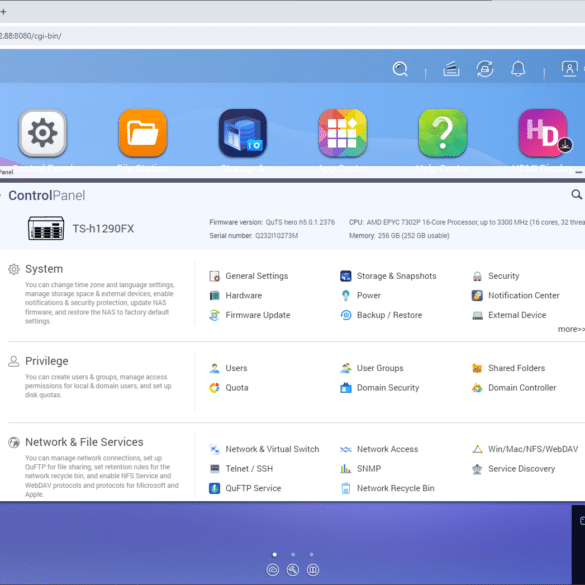Click the QuFTP Service icon
Image resolution: width=585 pixels, height=585 pixels.
pyautogui.click(x=215, y=488)
